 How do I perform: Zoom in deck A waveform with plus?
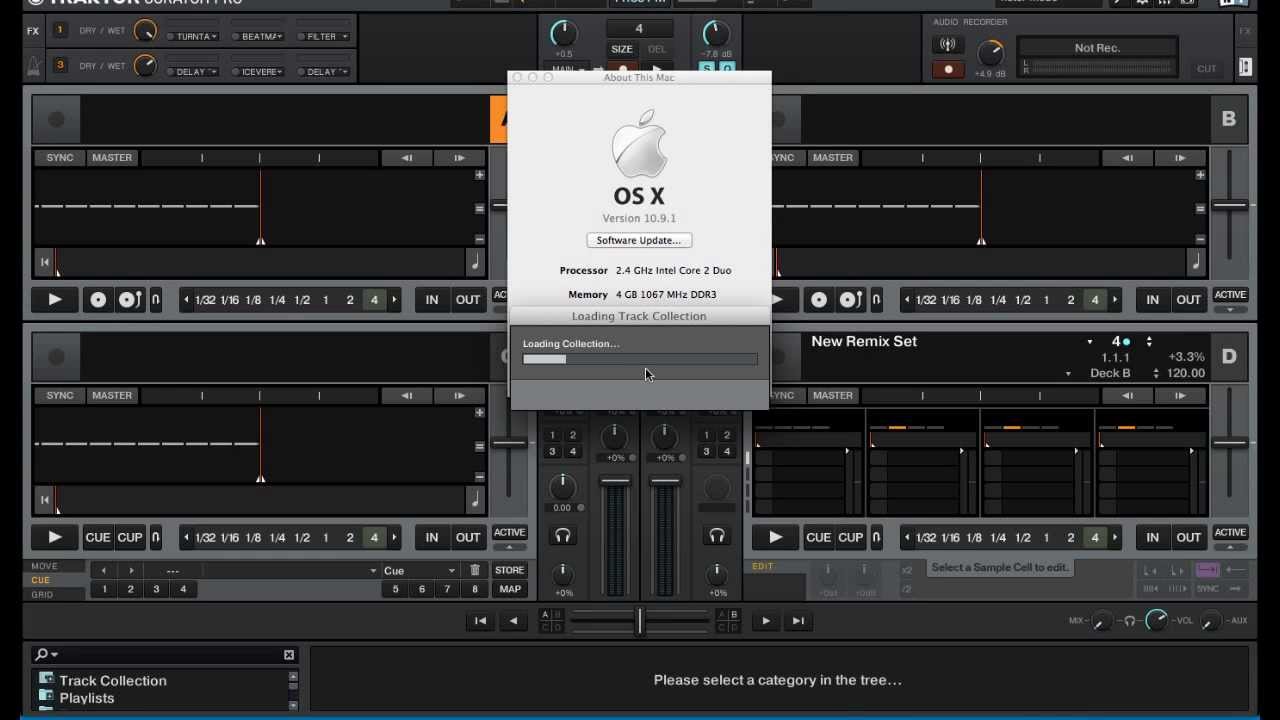coord(479,175)
